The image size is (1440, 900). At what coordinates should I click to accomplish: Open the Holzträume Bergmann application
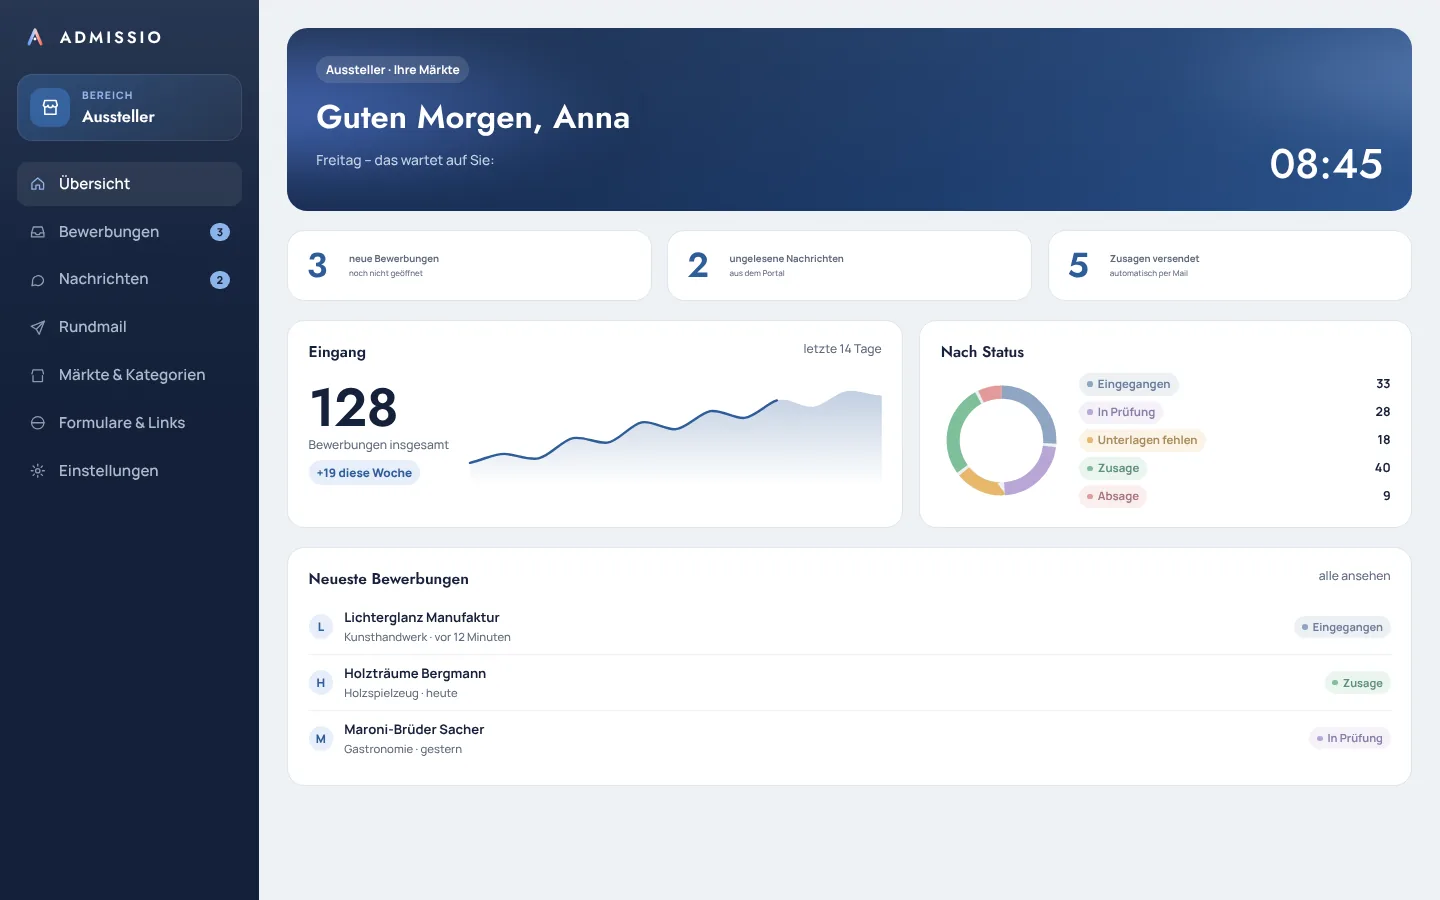[850, 683]
